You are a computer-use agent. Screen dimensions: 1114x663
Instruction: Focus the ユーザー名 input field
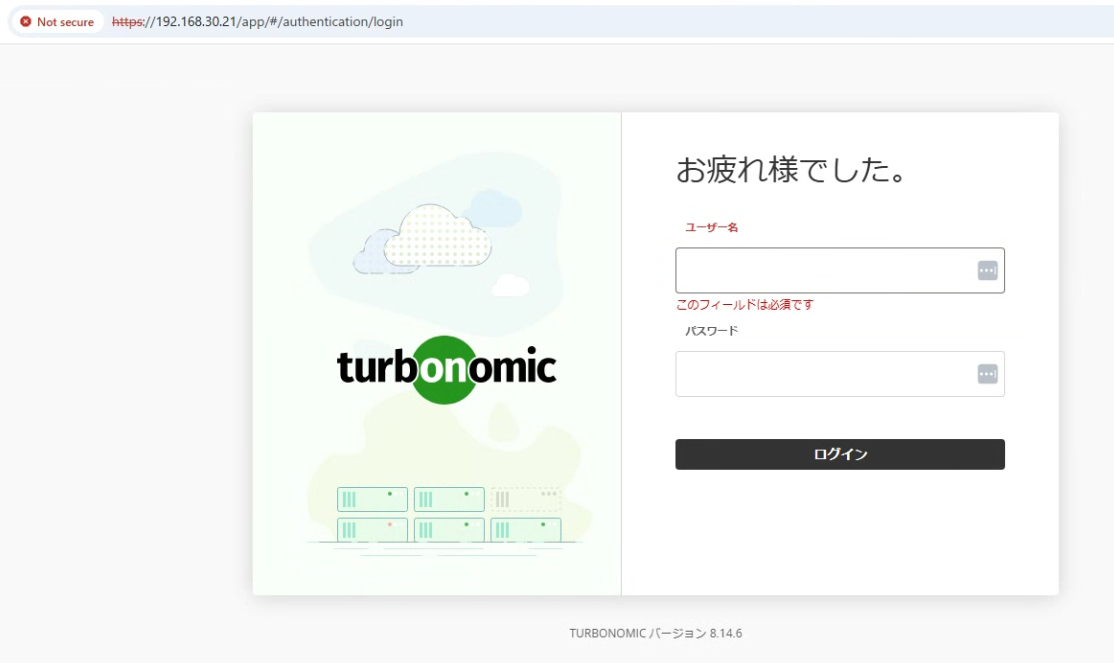click(x=840, y=271)
